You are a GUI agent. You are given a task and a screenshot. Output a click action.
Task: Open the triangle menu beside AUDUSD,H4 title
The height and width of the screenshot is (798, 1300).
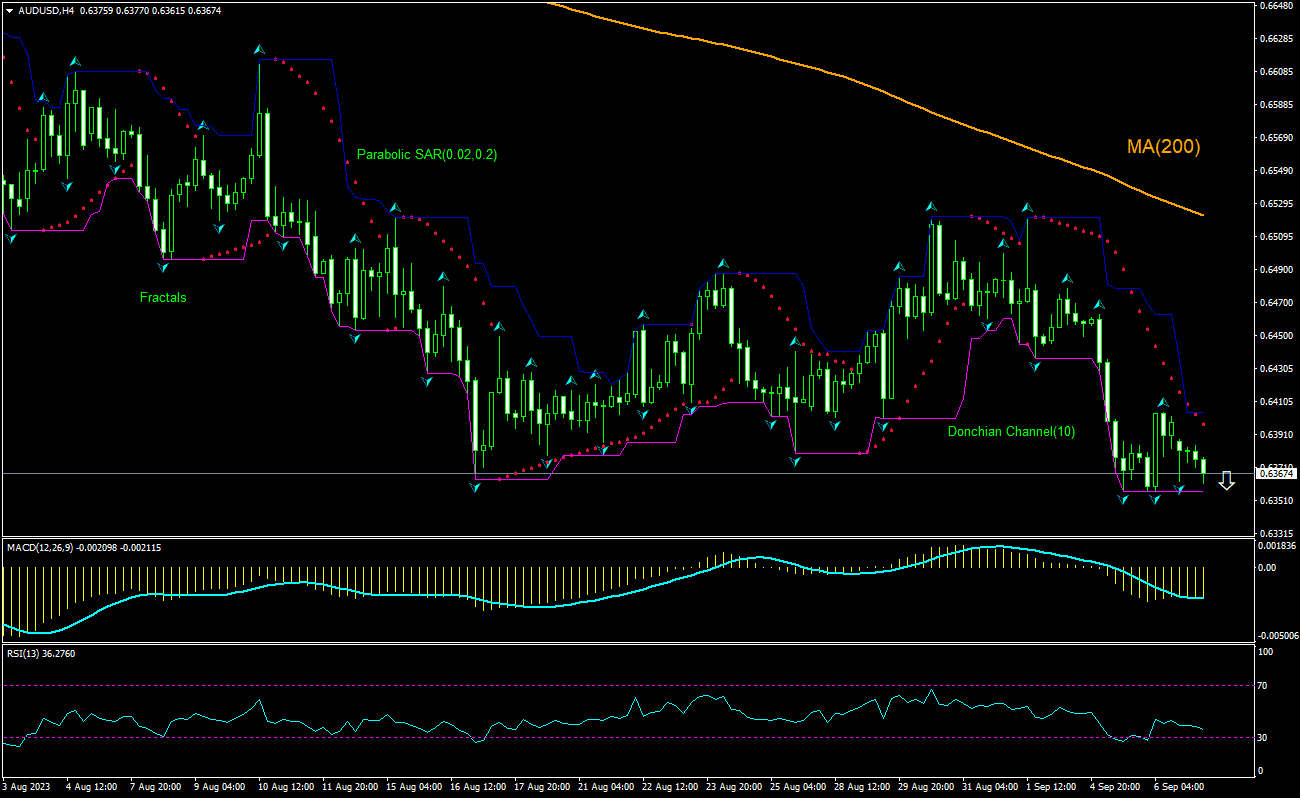point(9,10)
